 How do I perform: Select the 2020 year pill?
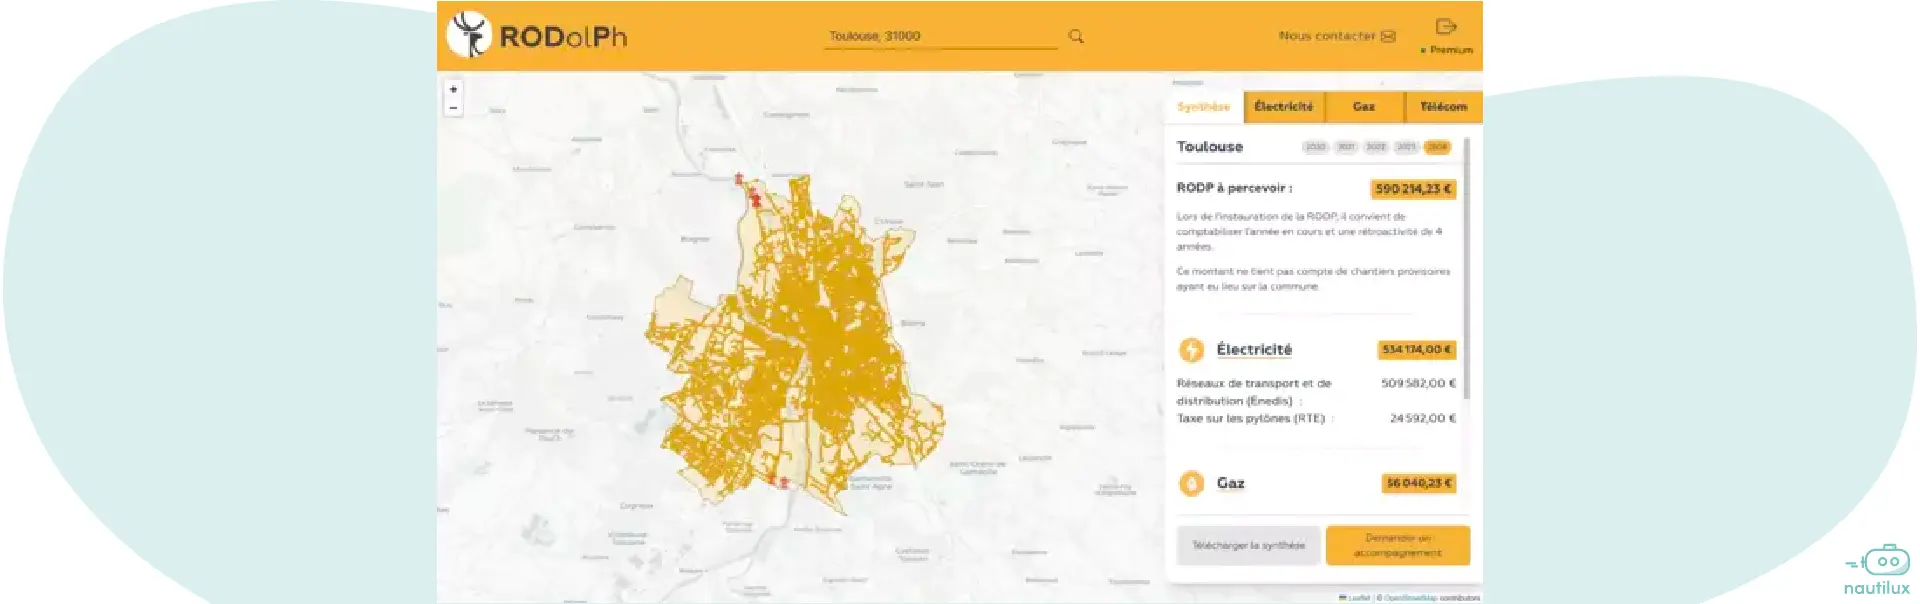click(x=1315, y=147)
